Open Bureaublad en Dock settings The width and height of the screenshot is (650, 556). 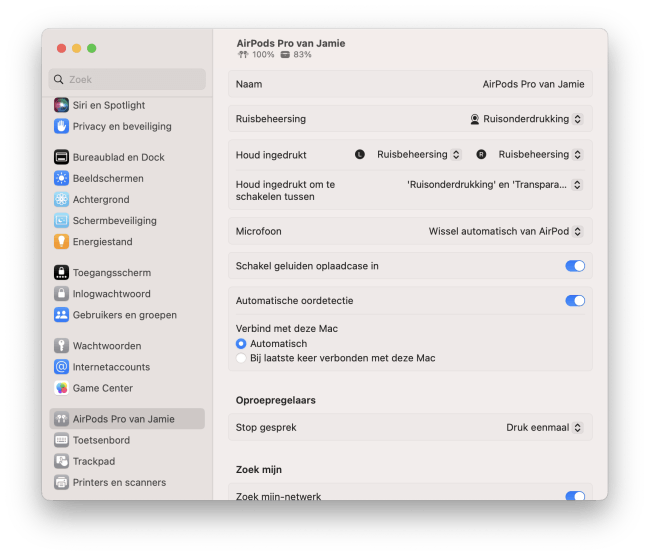click(119, 157)
